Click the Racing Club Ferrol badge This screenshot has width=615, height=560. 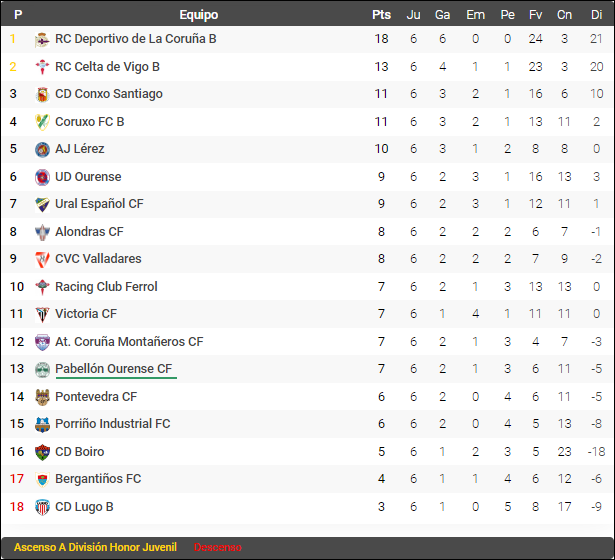point(42,287)
